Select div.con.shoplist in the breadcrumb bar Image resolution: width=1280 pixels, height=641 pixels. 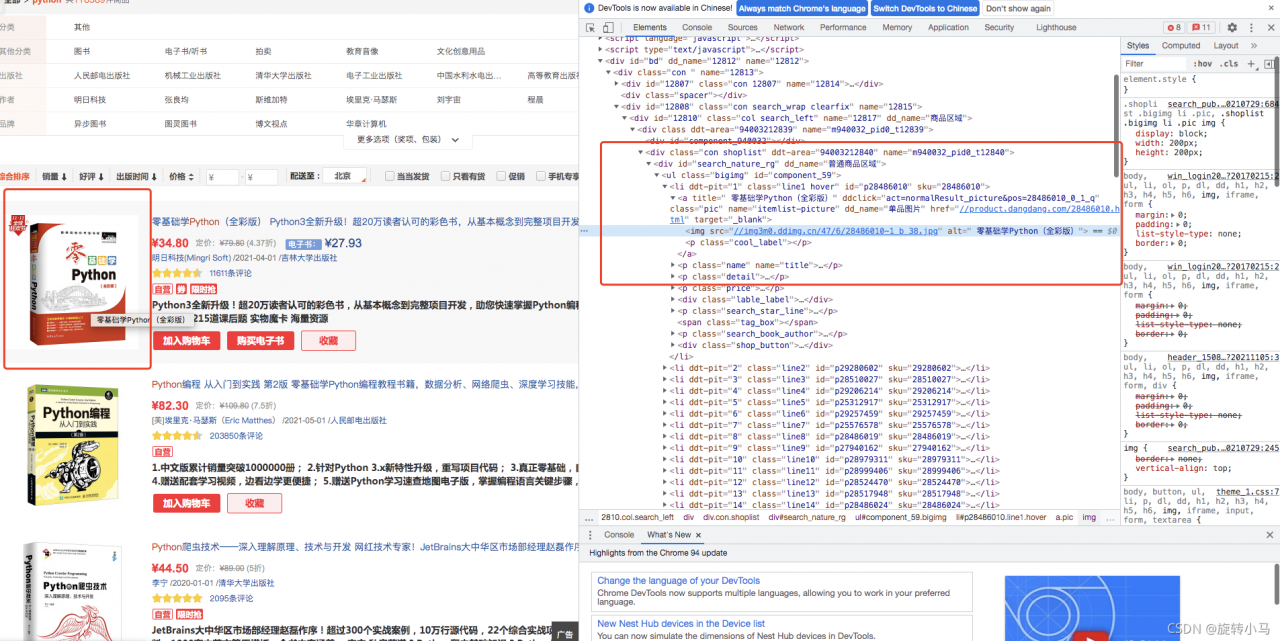coord(730,517)
